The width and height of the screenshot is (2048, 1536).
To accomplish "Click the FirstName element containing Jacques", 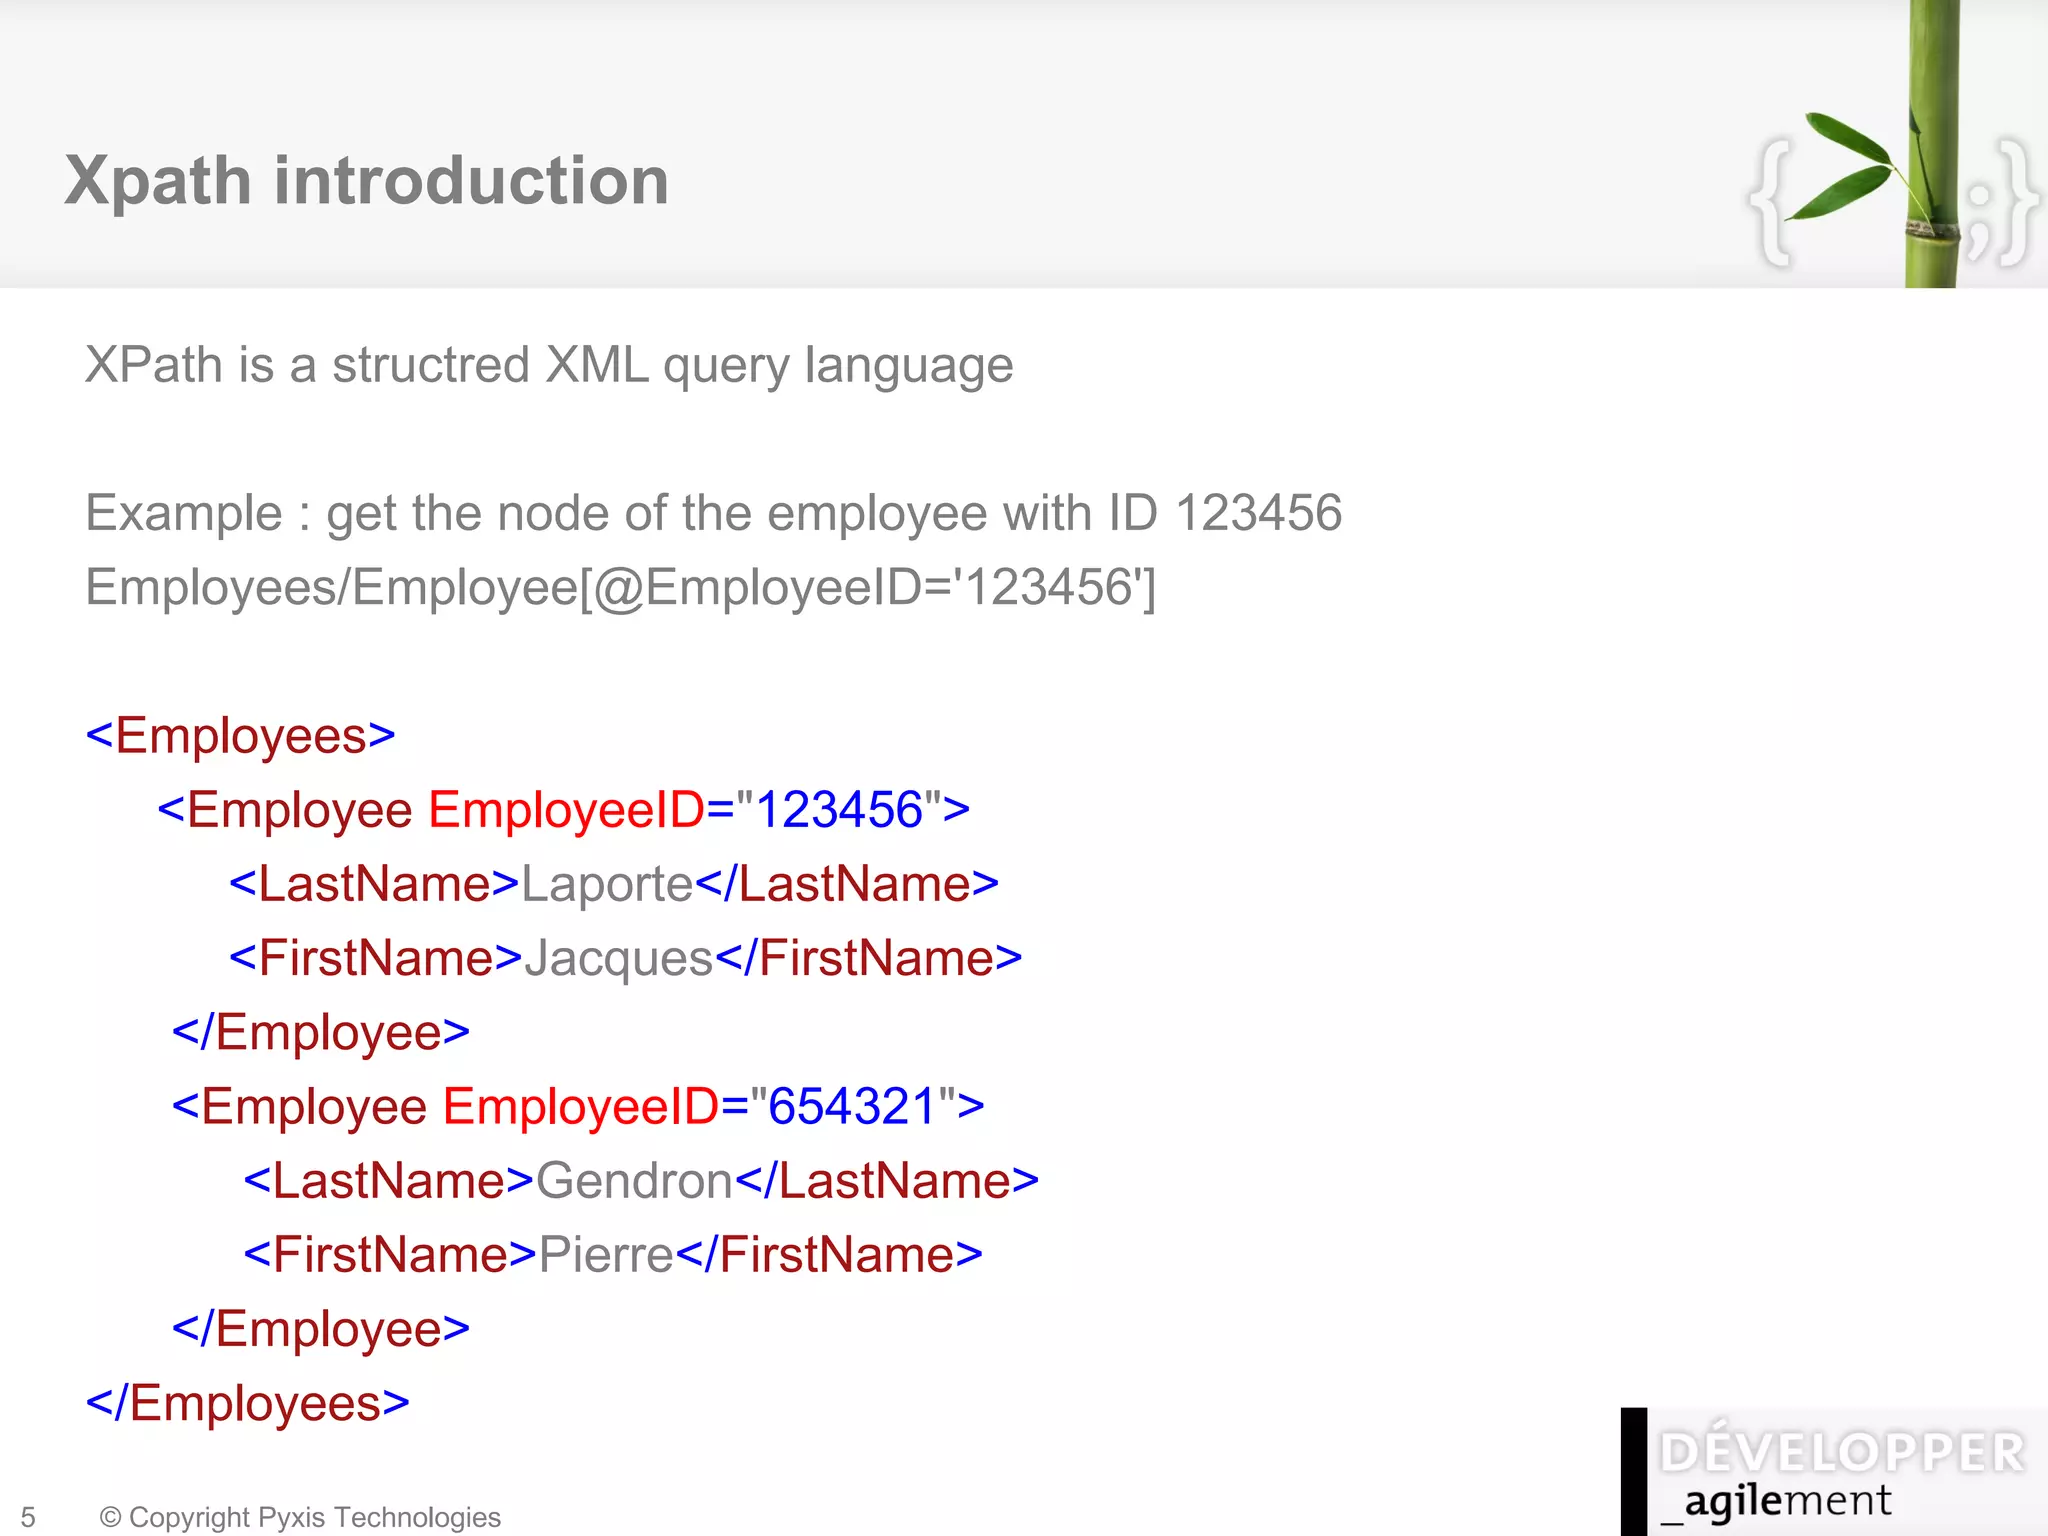I will [x=625, y=958].
